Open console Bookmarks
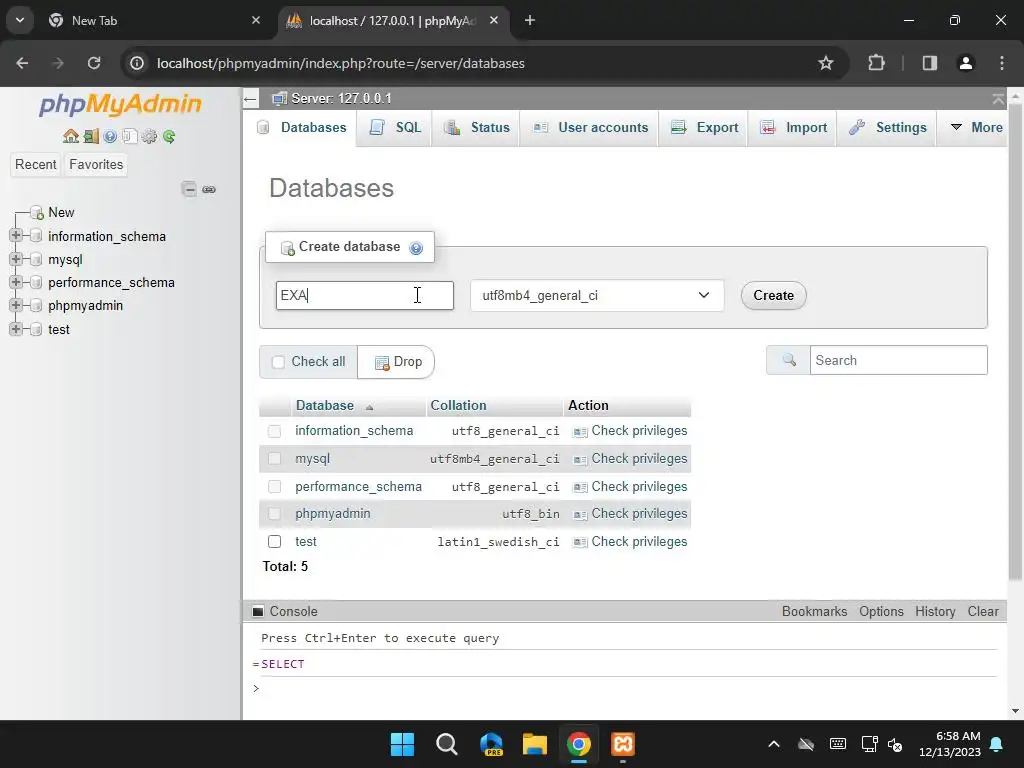 (814, 611)
